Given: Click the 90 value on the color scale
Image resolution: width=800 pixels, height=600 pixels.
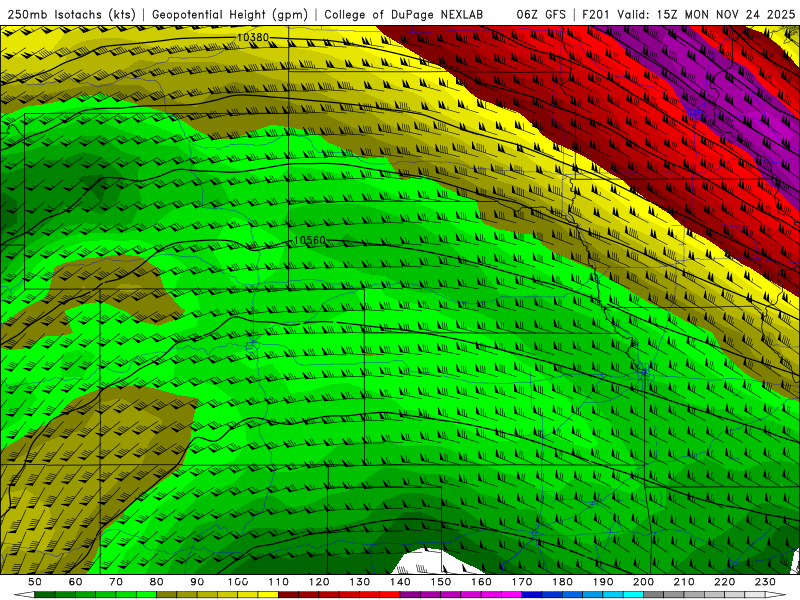Looking at the screenshot, I should click(x=197, y=582).
